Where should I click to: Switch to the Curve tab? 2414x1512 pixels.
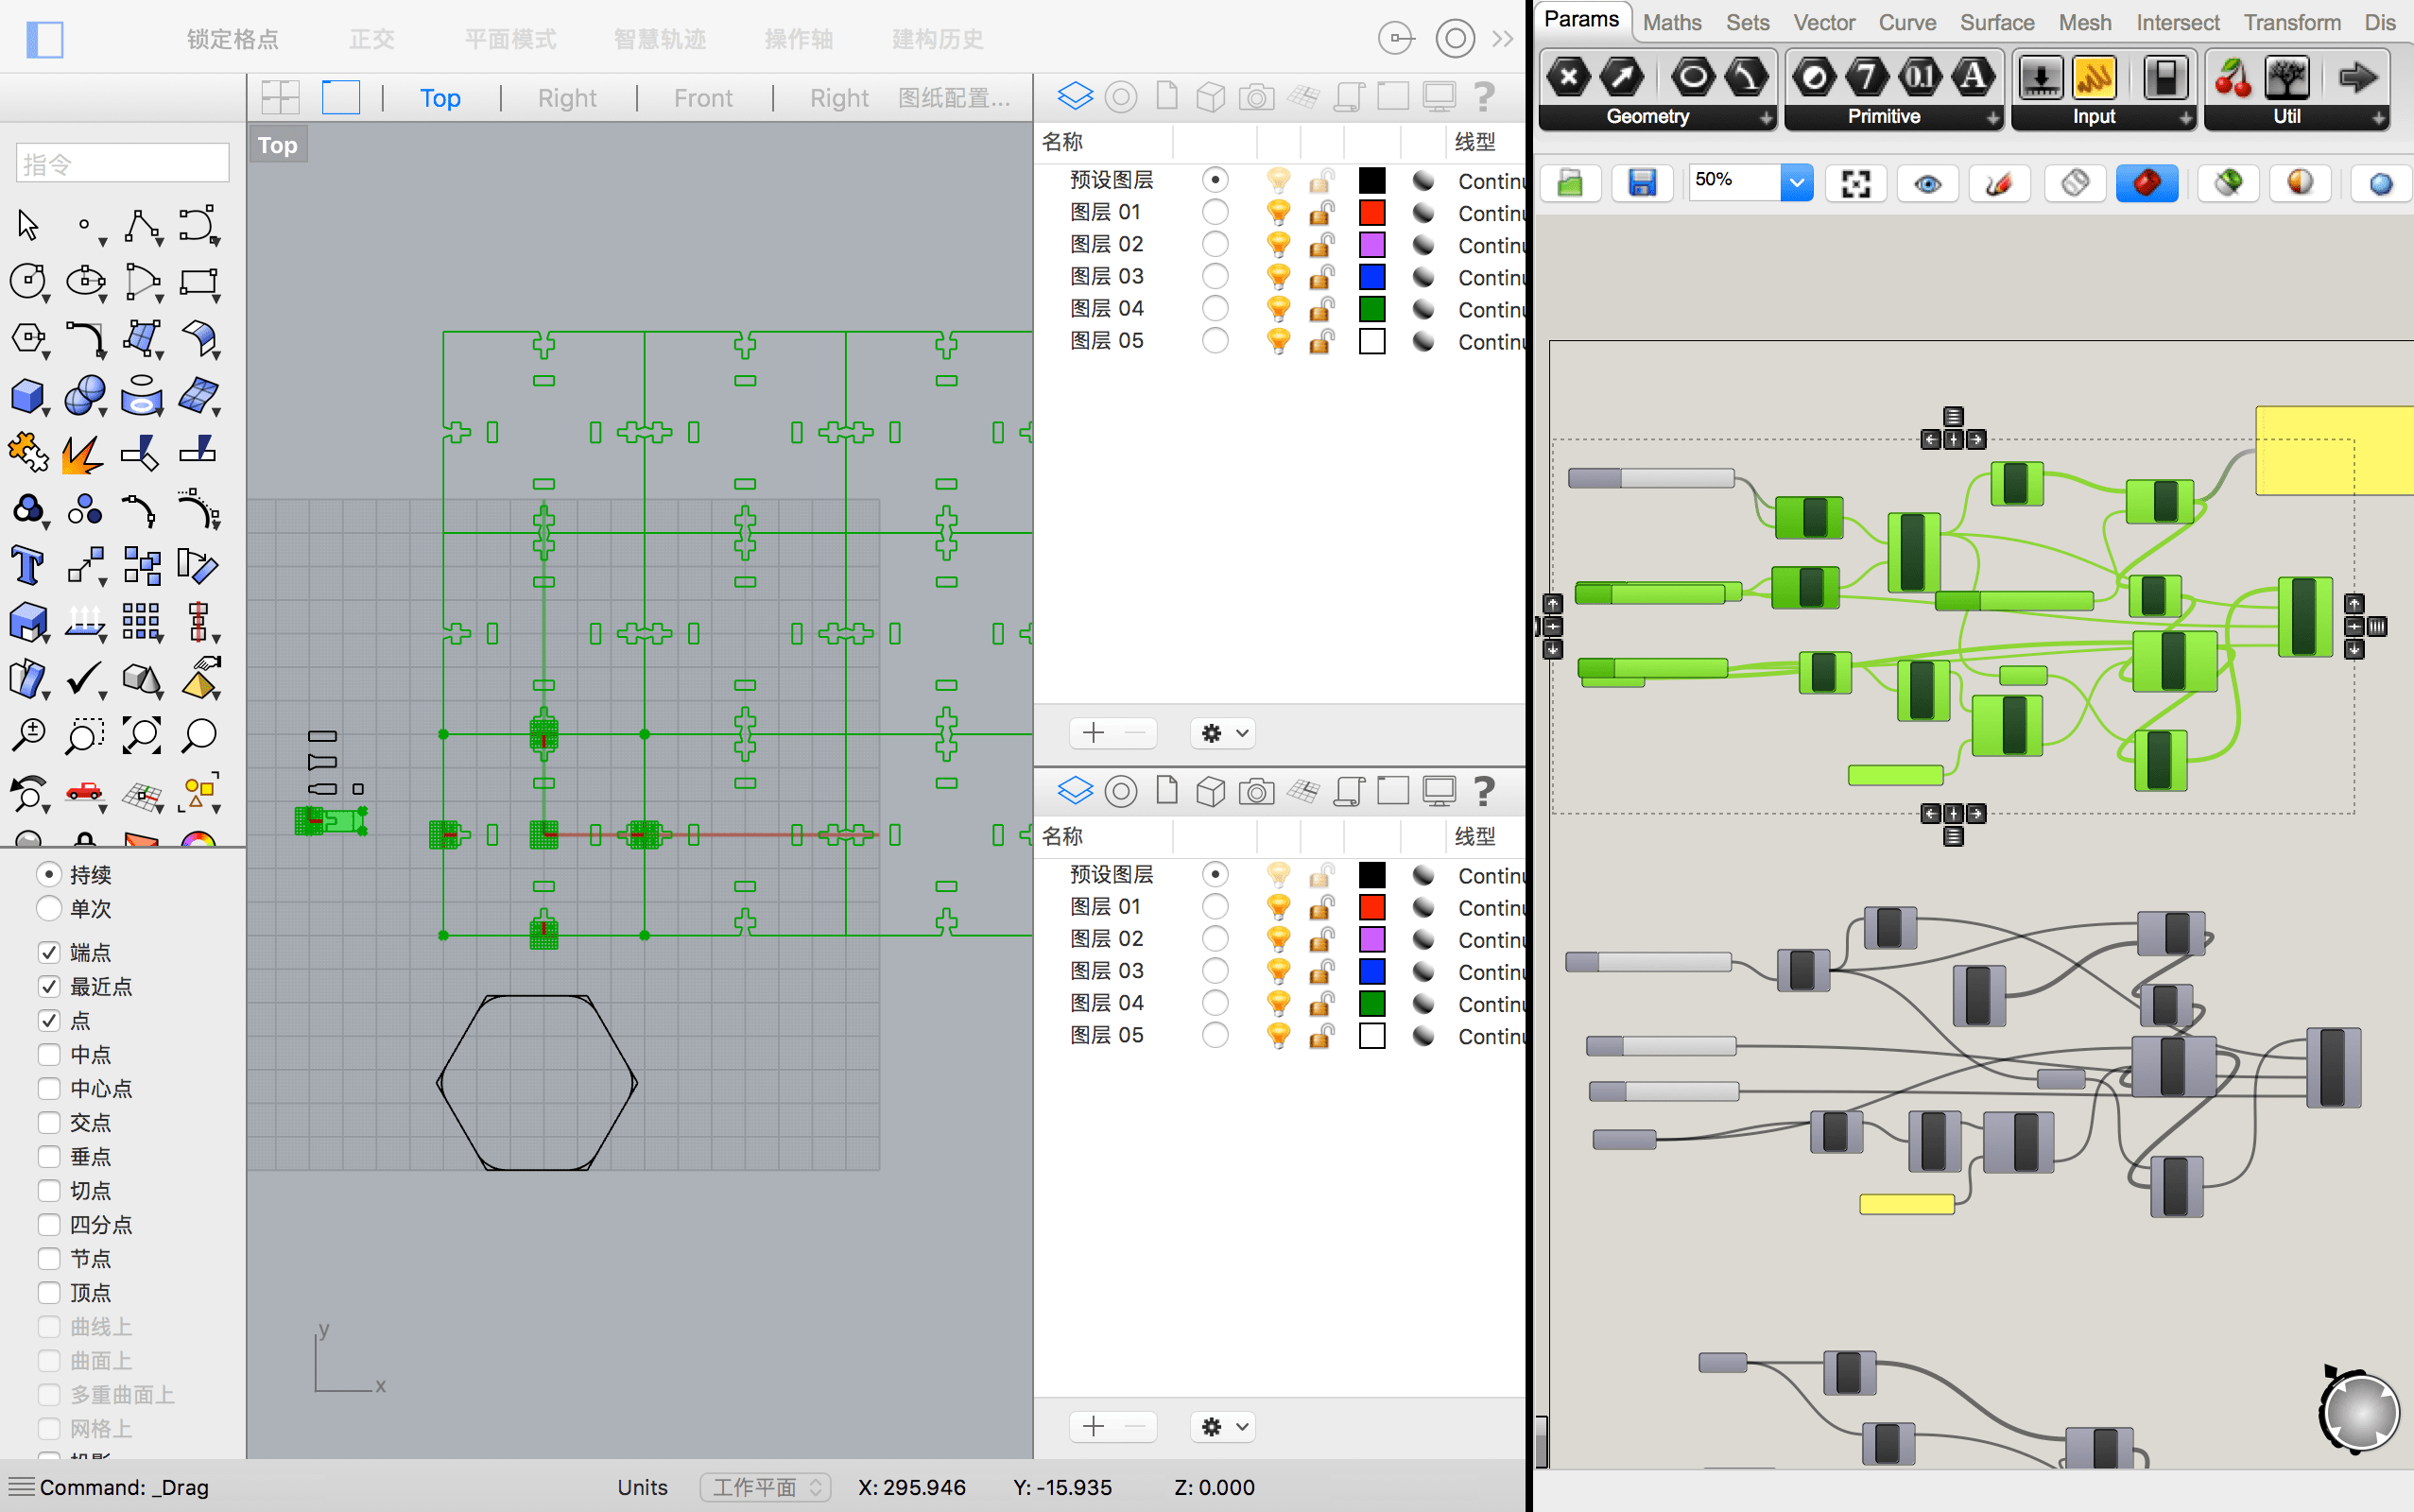(x=1906, y=22)
